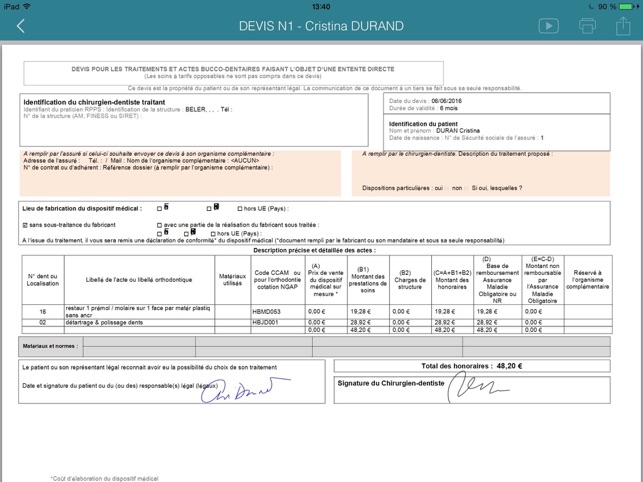Image resolution: width=643 pixels, height=482 pixels.
Task: Tap the 'Matériaux et normes' gray field
Action: coord(314,347)
